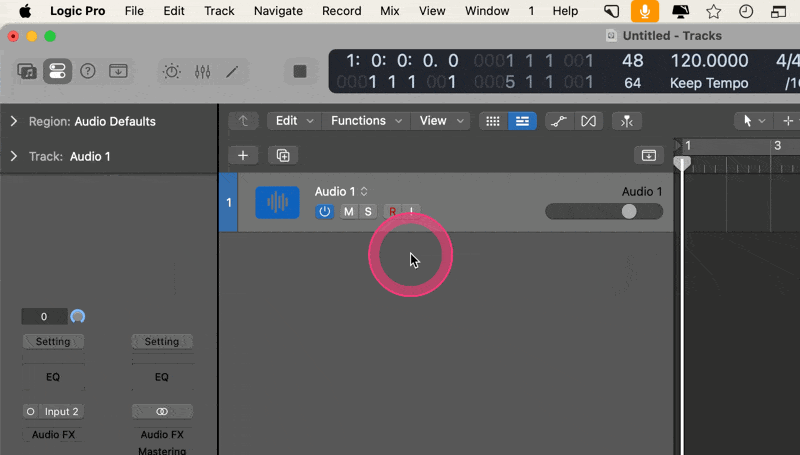Switch to list view icon
This screenshot has height=455, width=800.
click(522, 121)
